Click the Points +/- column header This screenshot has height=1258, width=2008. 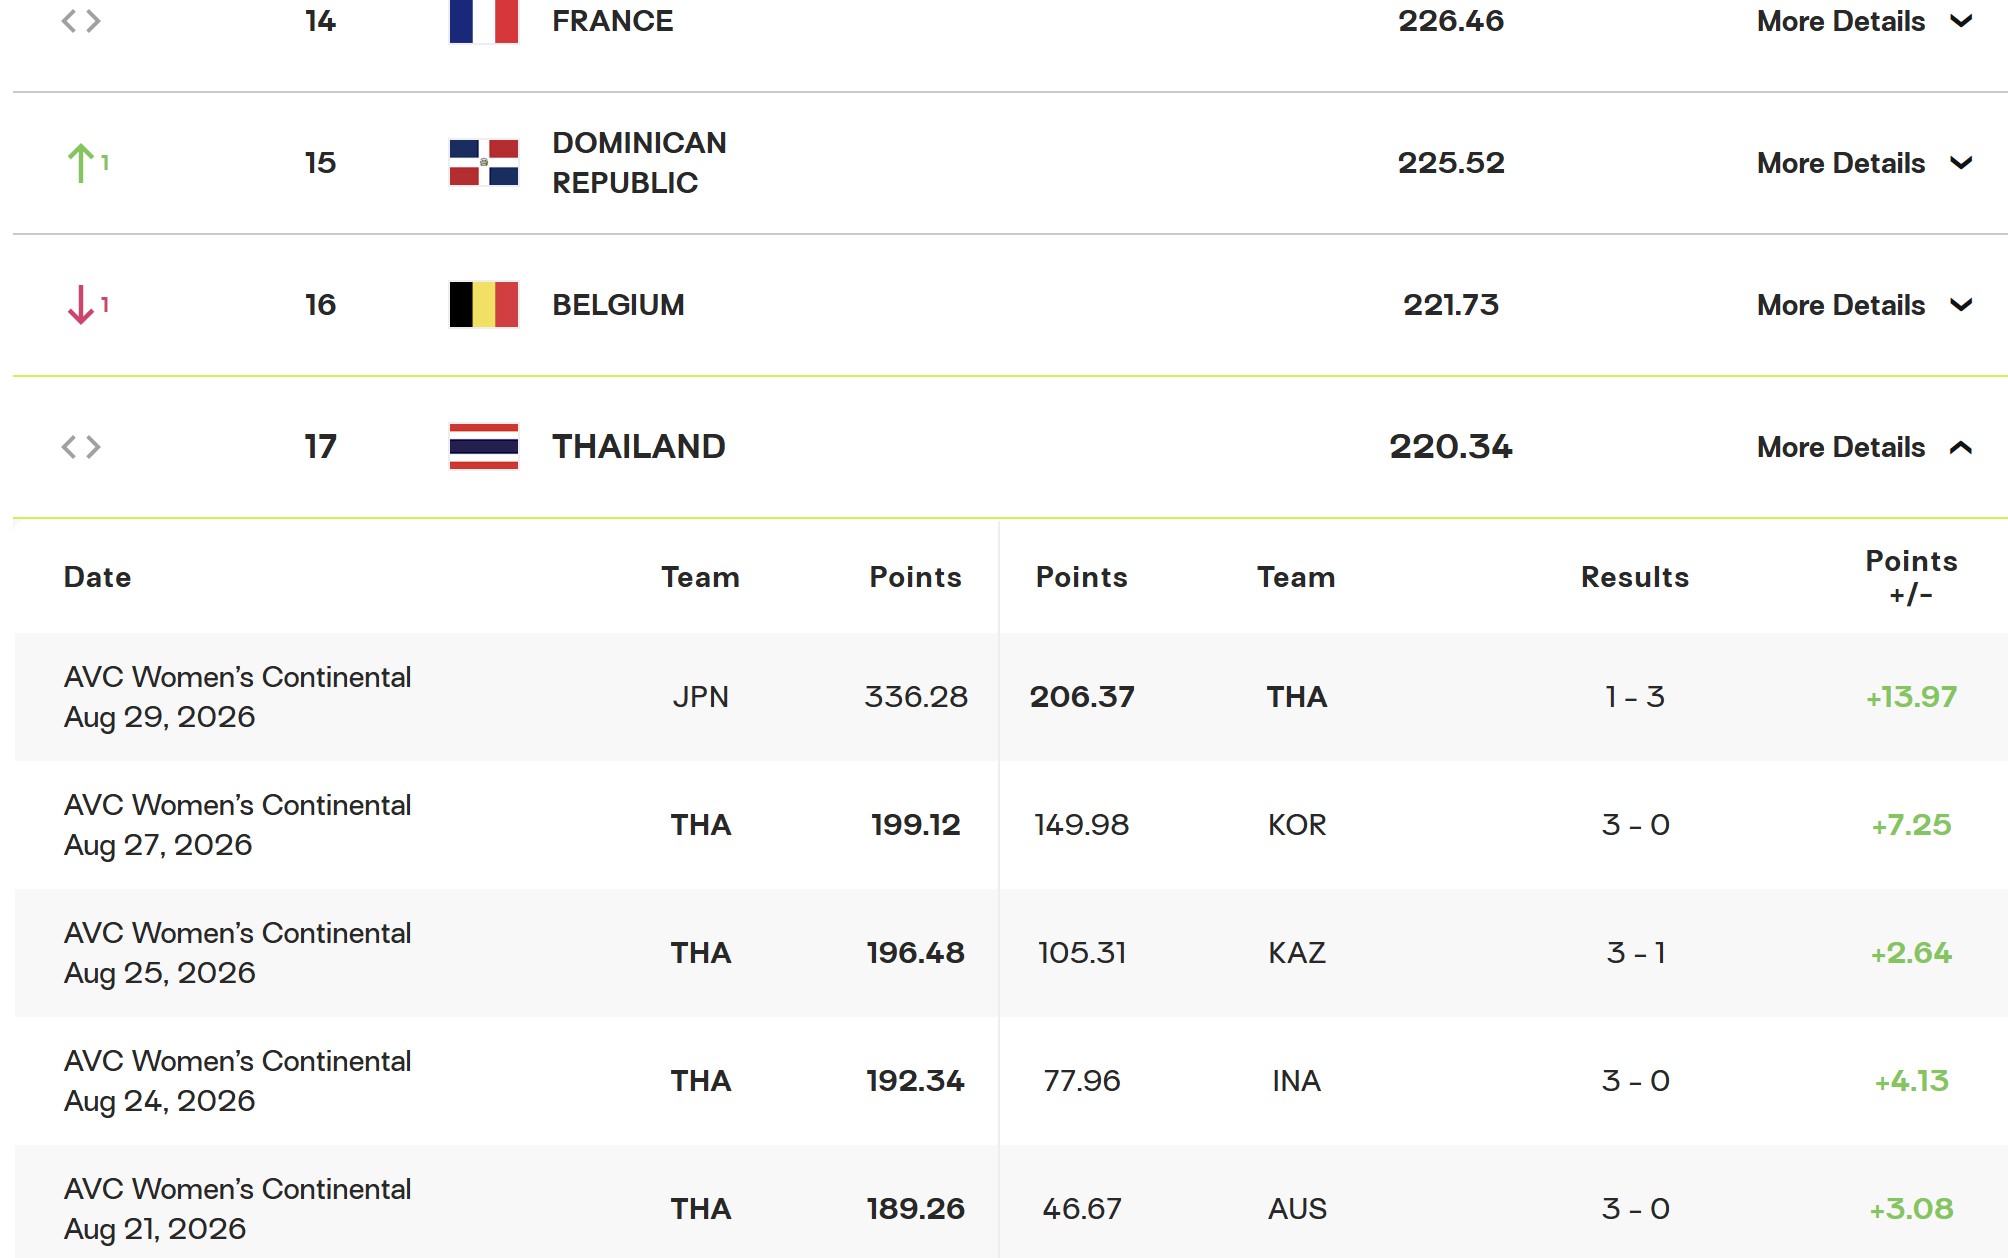[1911, 577]
